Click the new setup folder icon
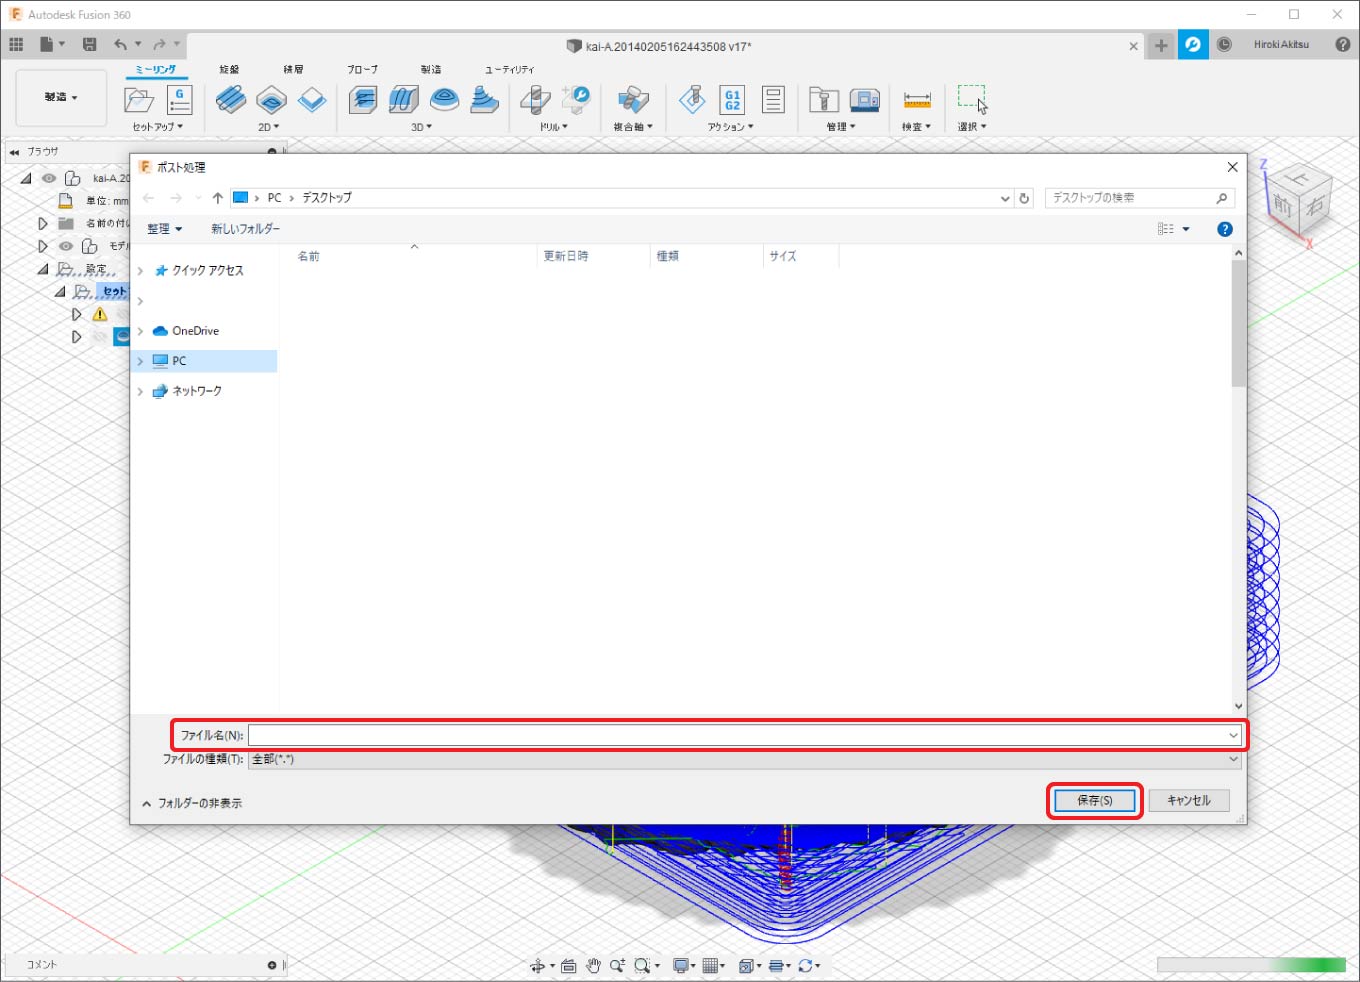This screenshot has width=1360, height=982. coord(138,99)
